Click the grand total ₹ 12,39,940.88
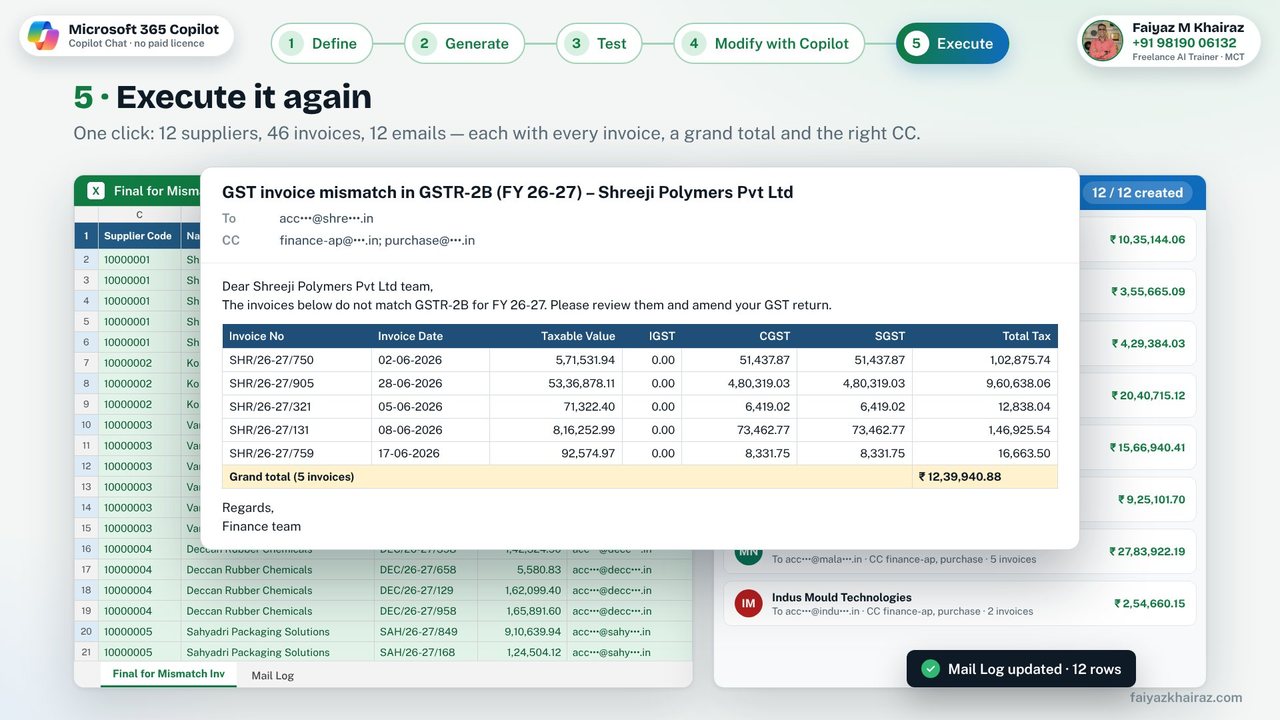The height and width of the screenshot is (720, 1280). click(x=959, y=477)
